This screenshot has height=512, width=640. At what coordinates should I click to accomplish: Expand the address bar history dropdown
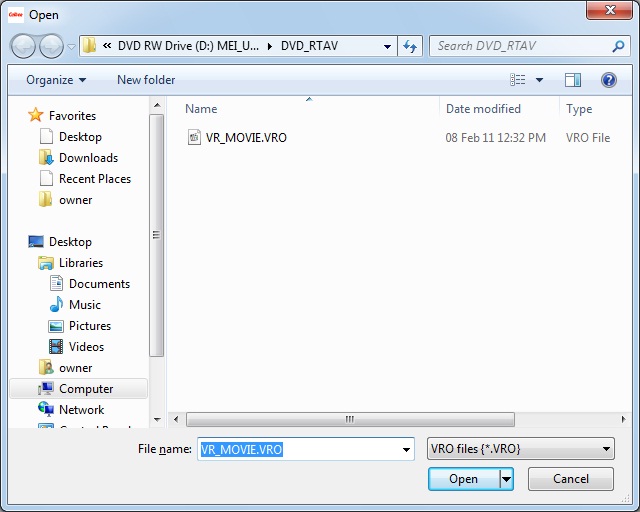pyautogui.click(x=387, y=47)
